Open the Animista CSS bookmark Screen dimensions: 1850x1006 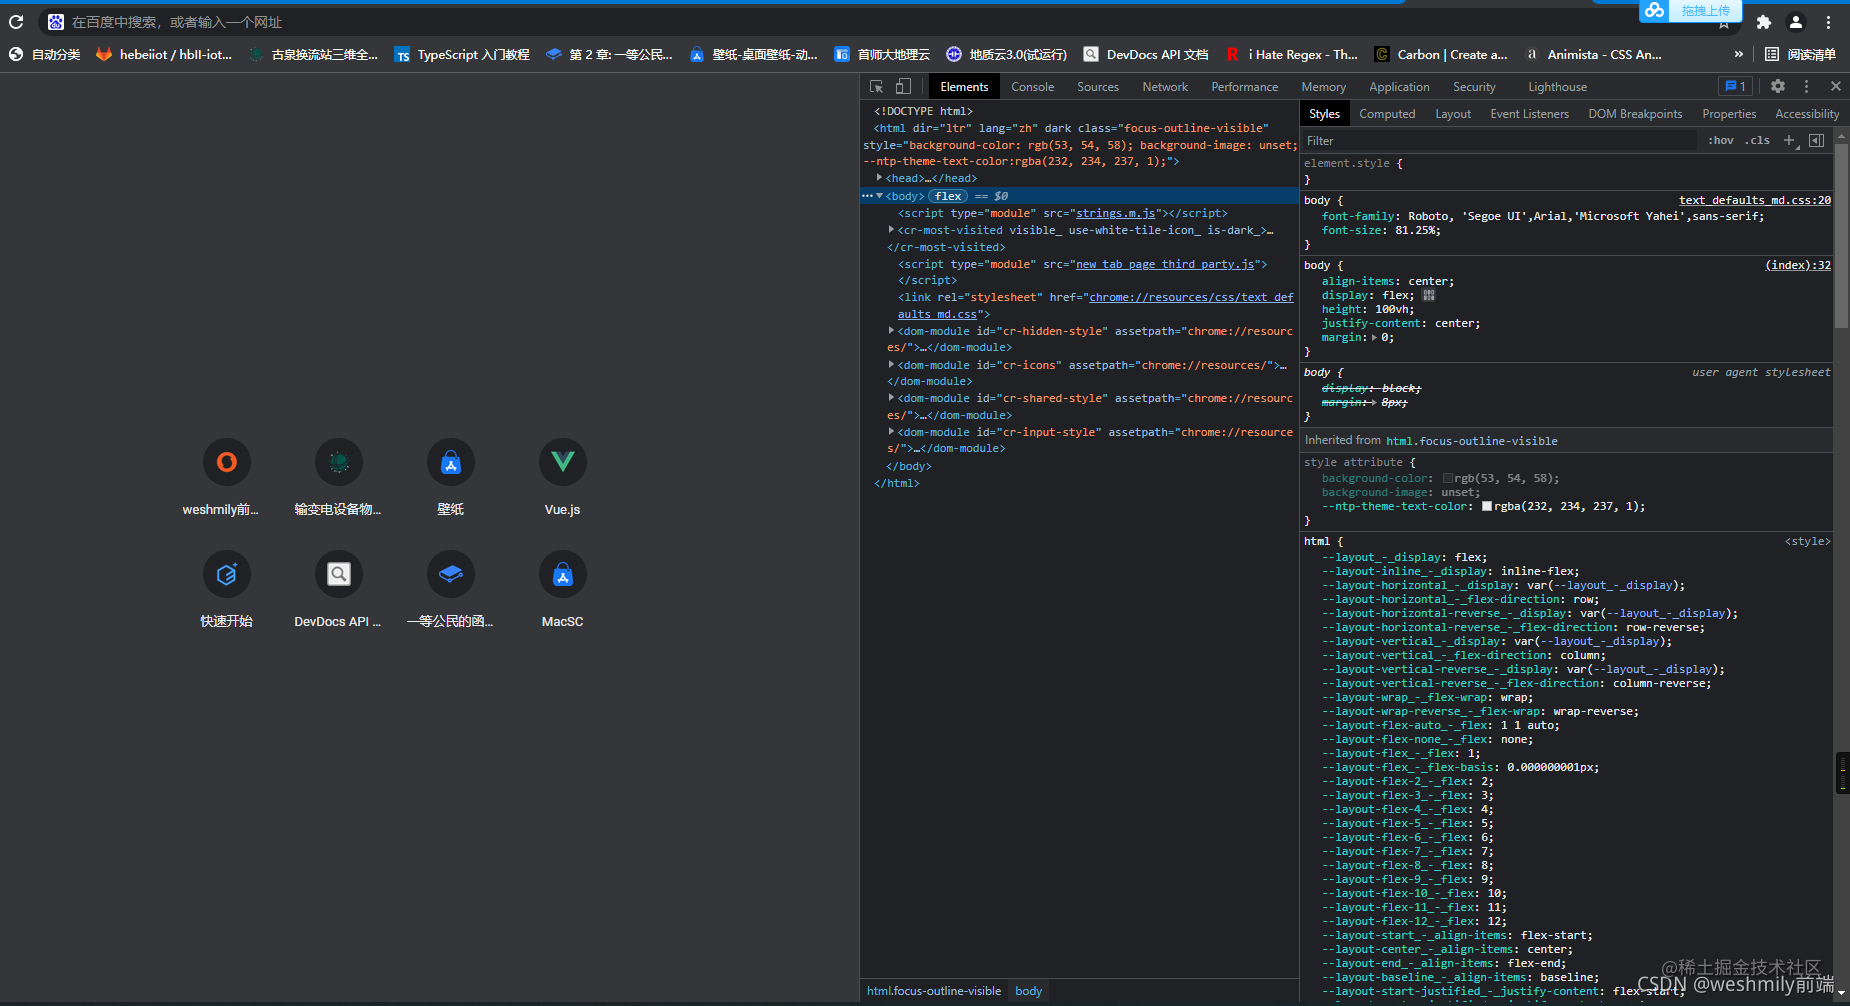point(1593,54)
